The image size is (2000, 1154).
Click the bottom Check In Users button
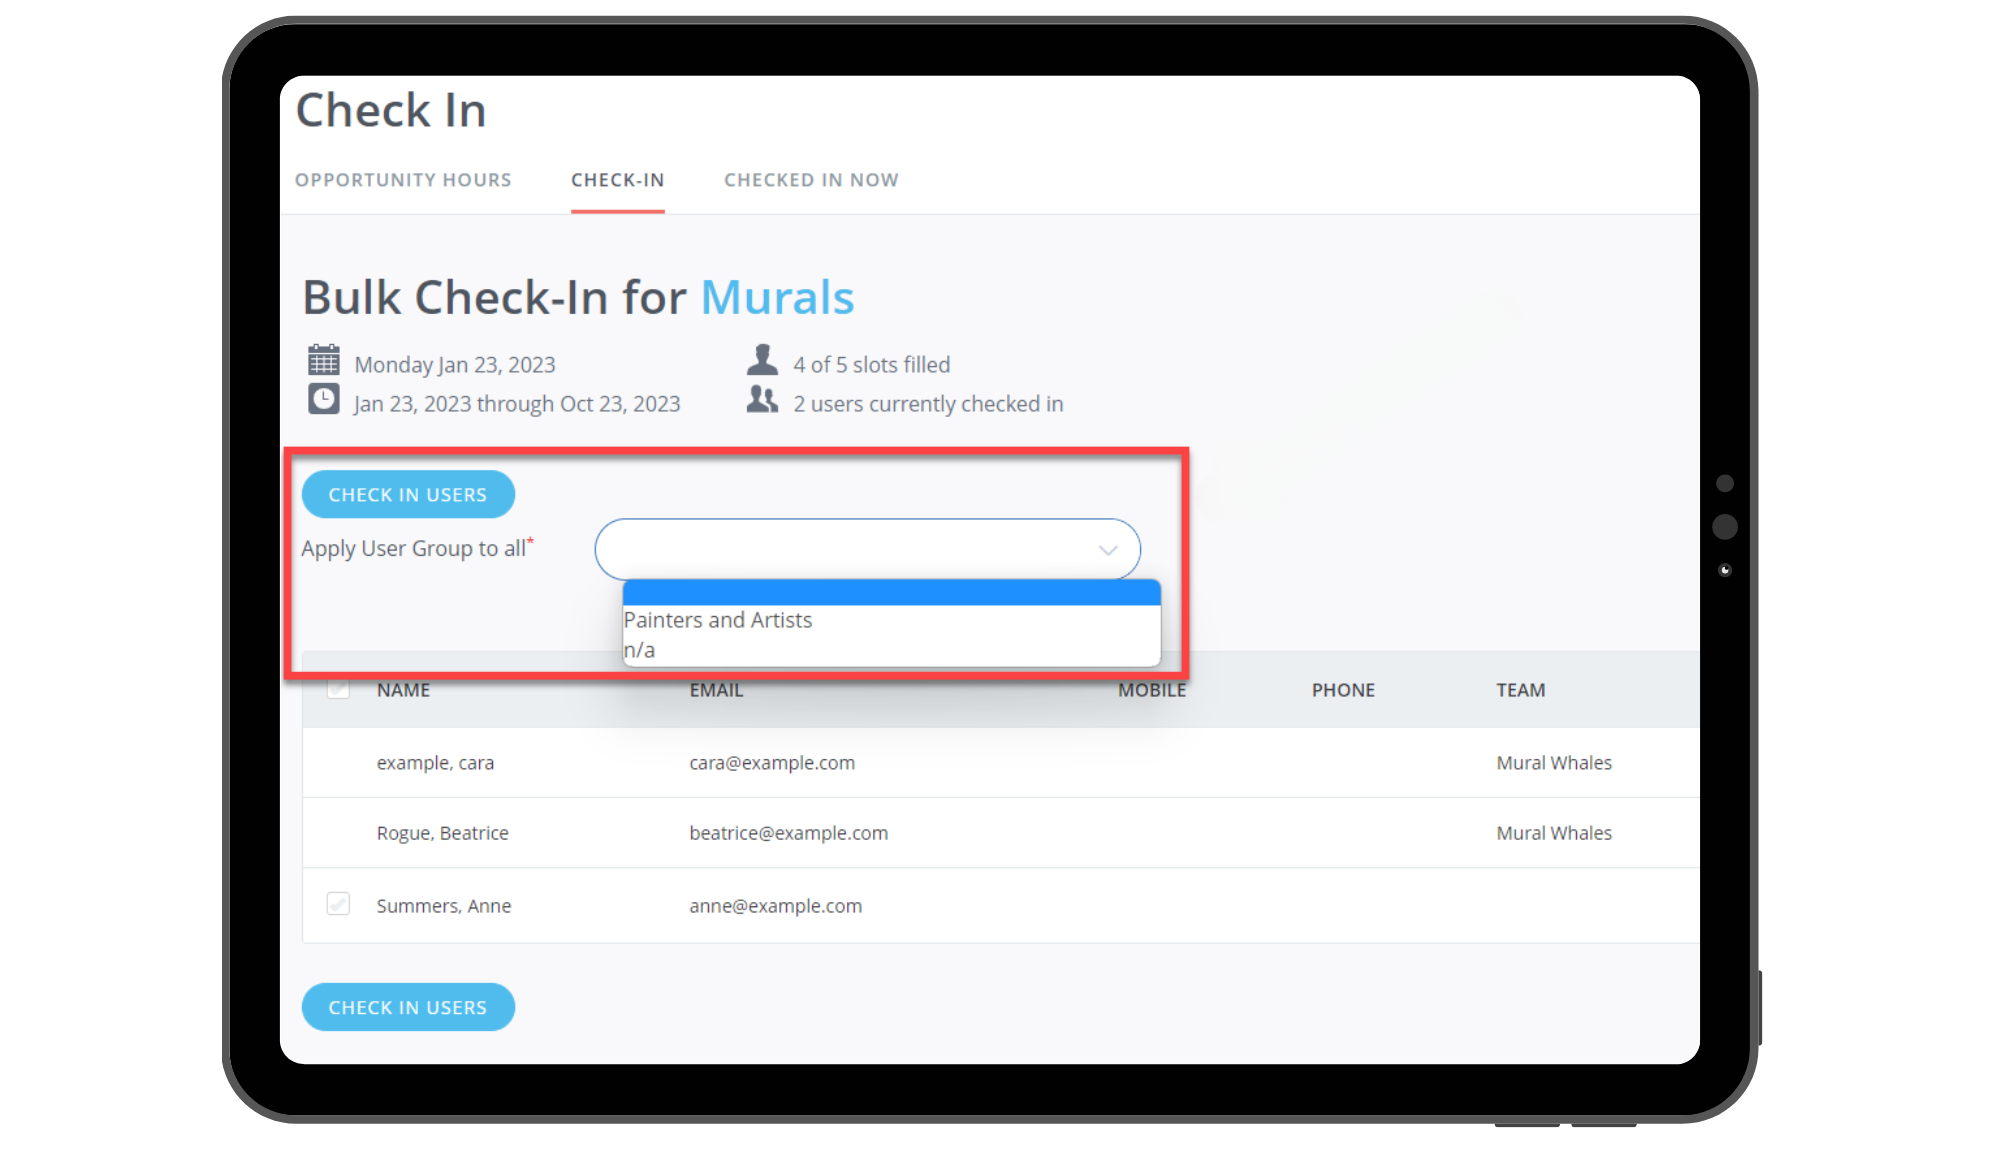(408, 1007)
